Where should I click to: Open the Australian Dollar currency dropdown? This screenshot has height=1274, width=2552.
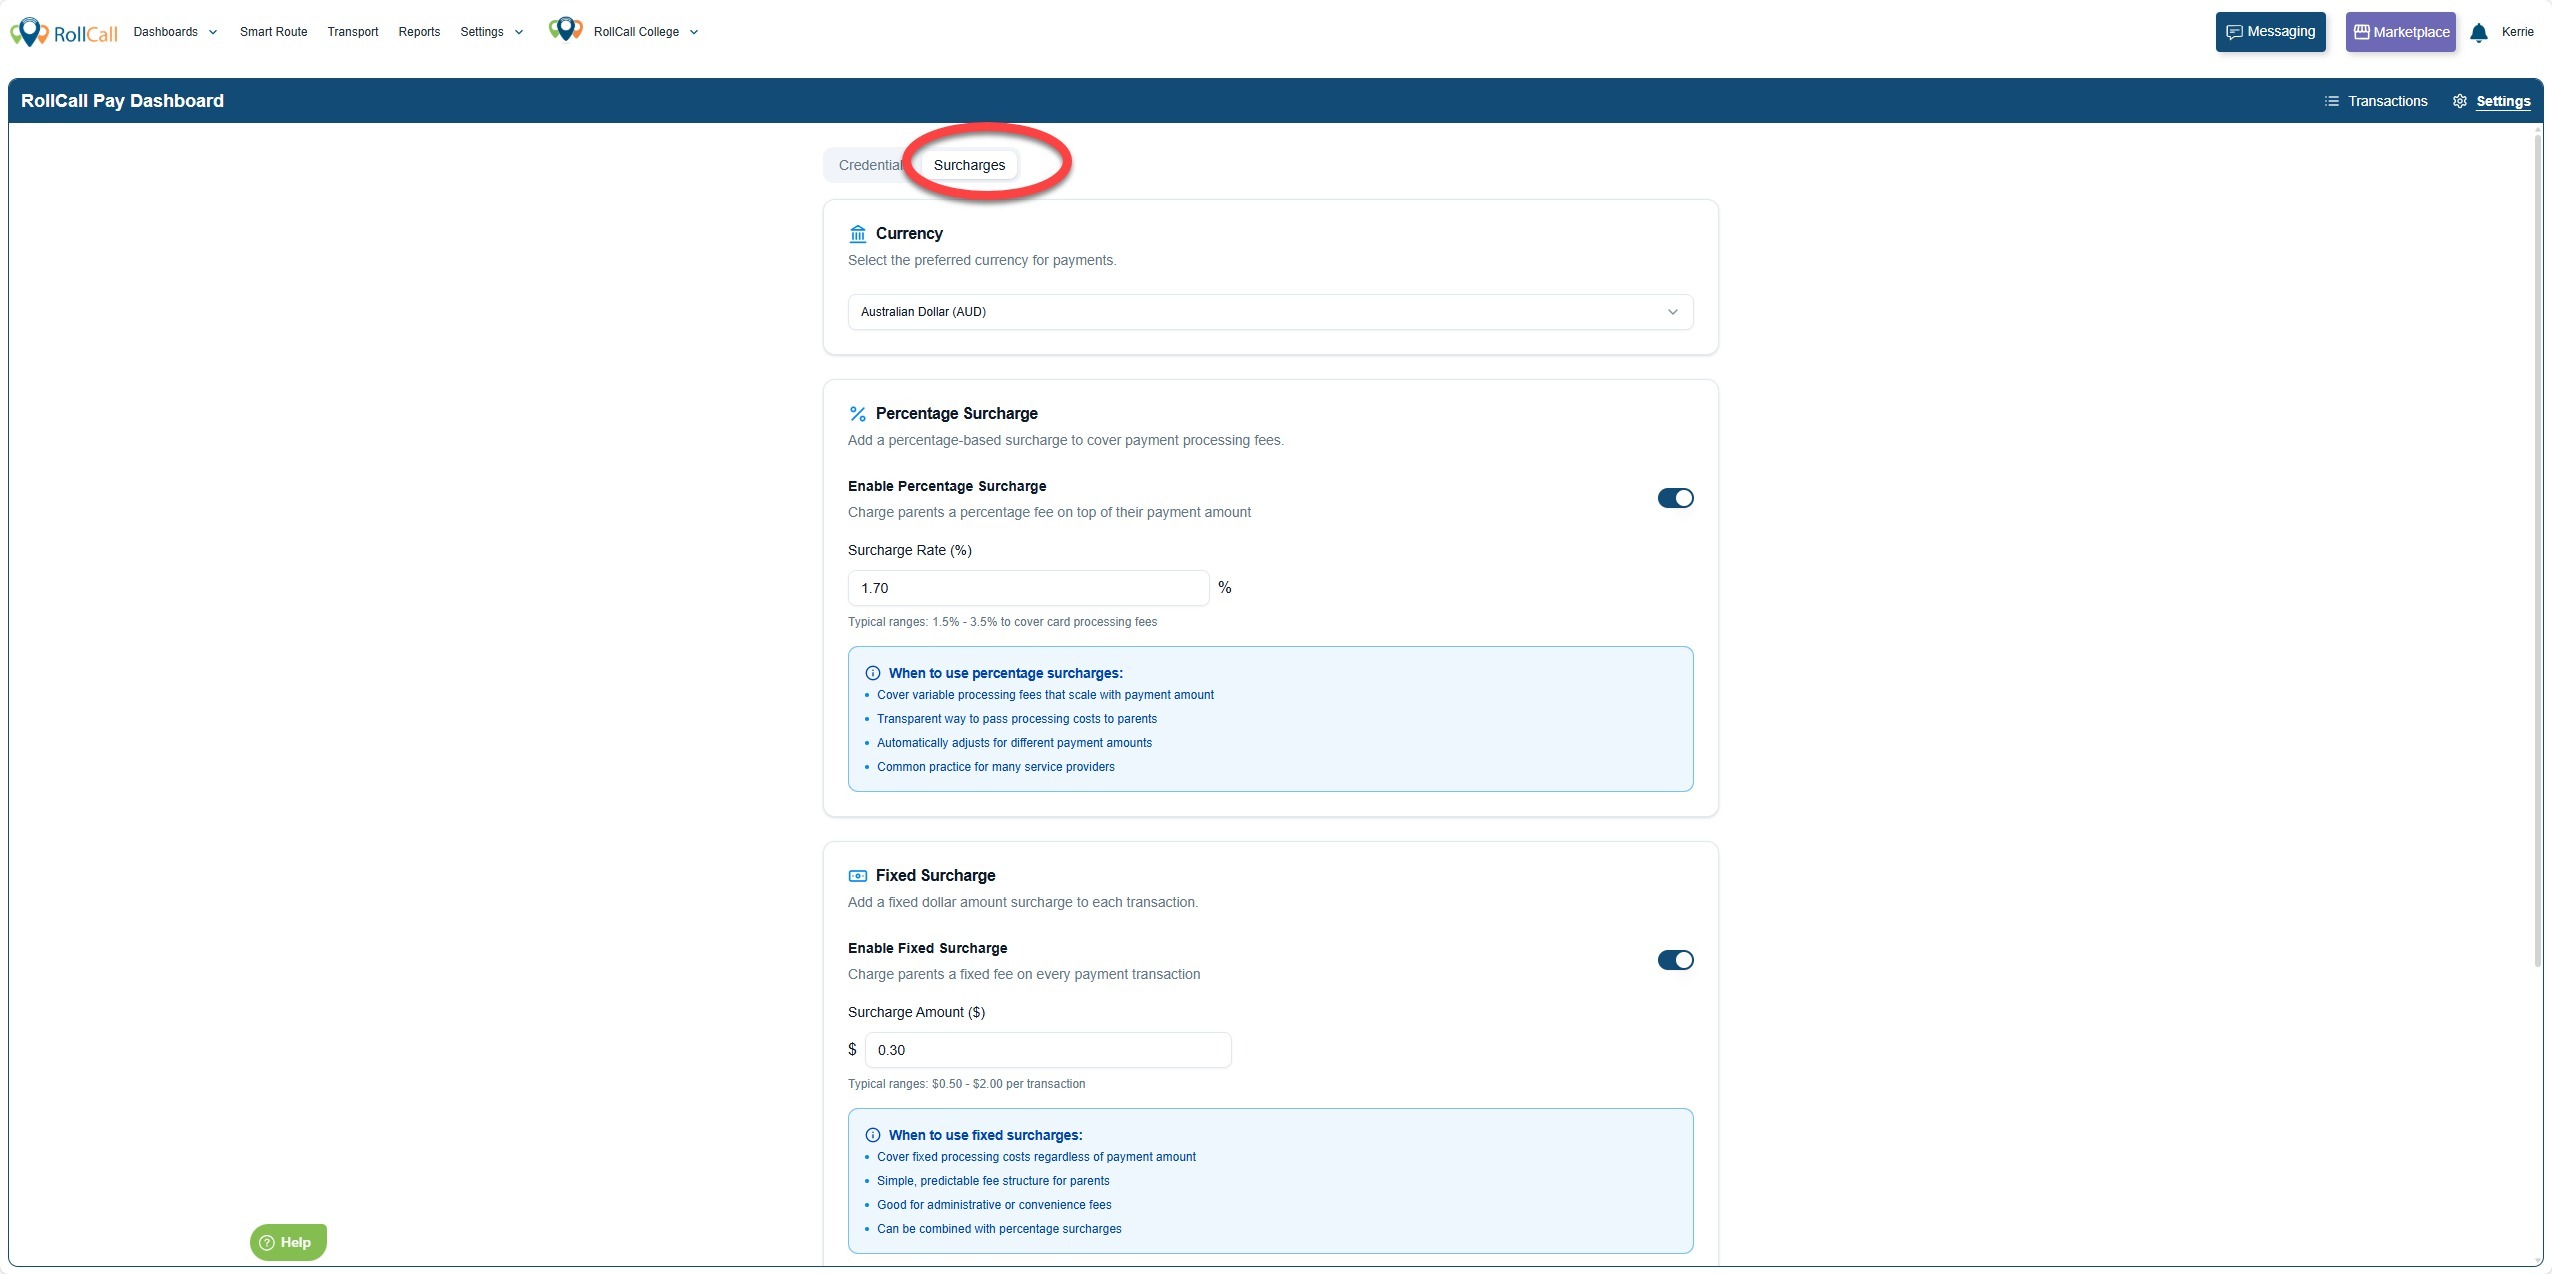point(1269,312)
